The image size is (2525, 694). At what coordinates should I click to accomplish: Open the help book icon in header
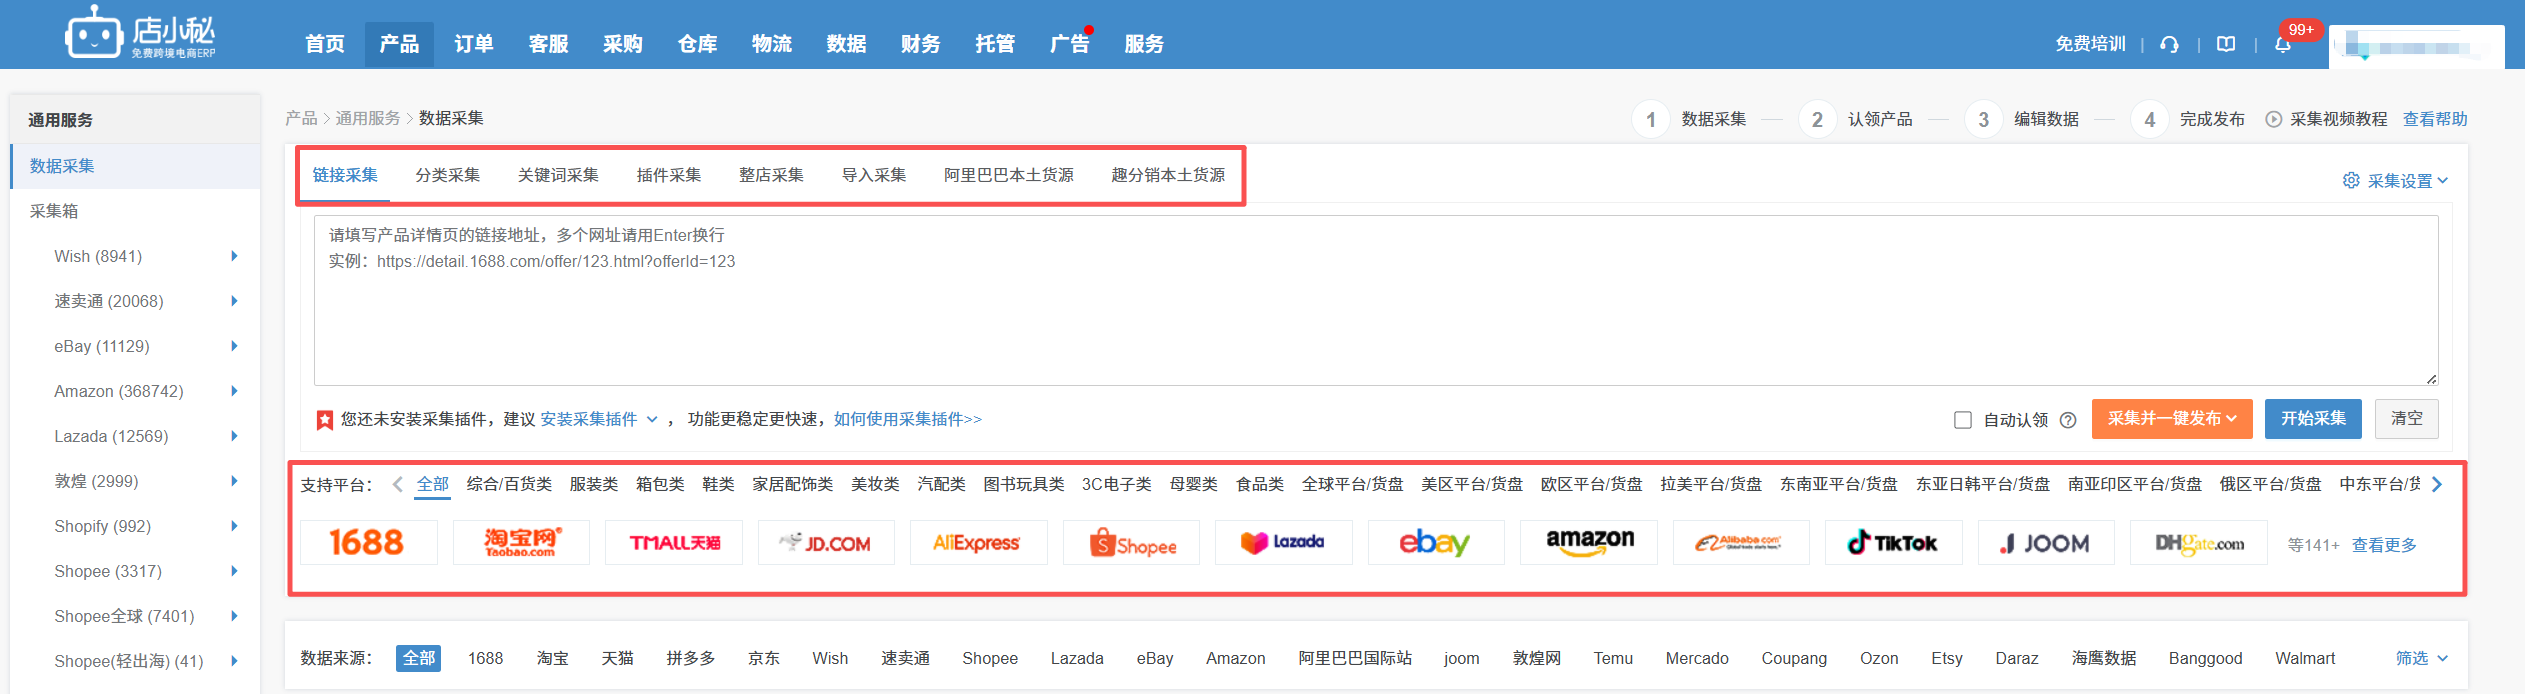tap(2226, 44)
